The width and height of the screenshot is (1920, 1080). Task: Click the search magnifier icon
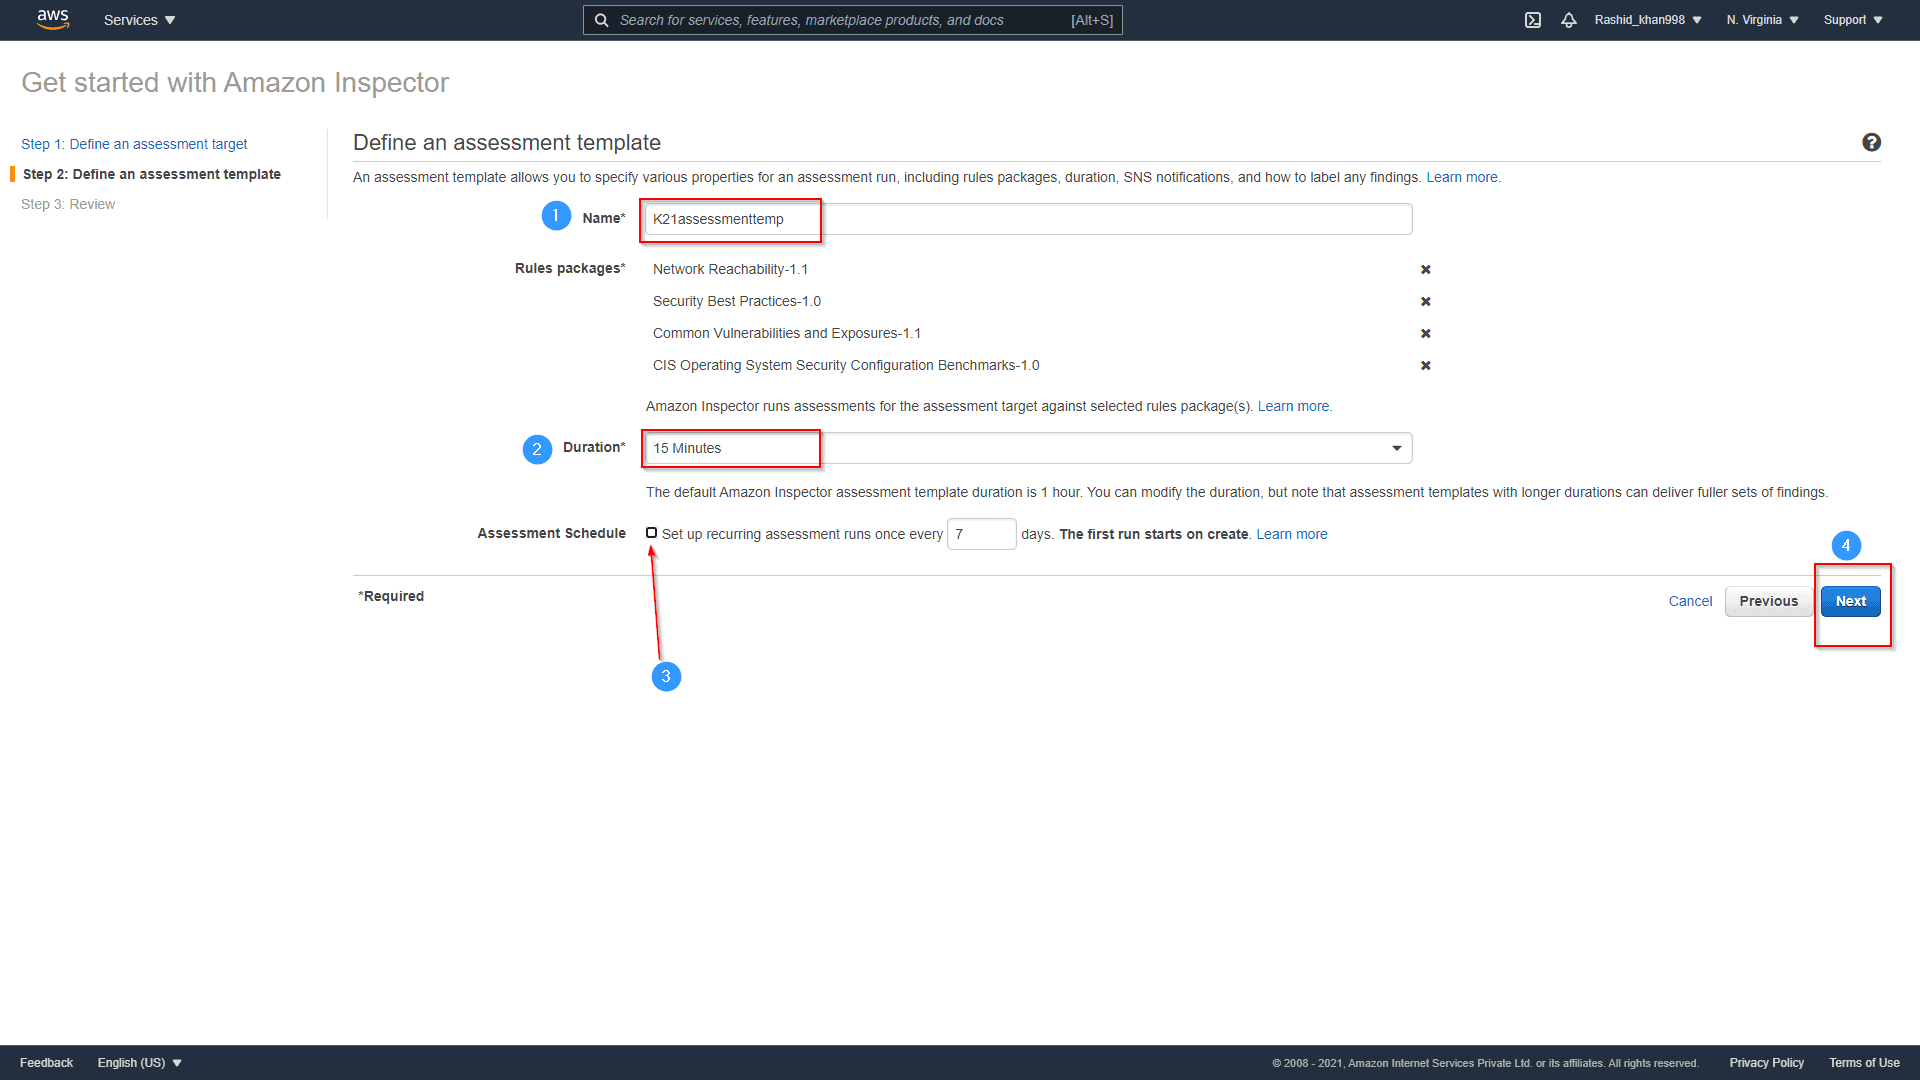[601, 20]
